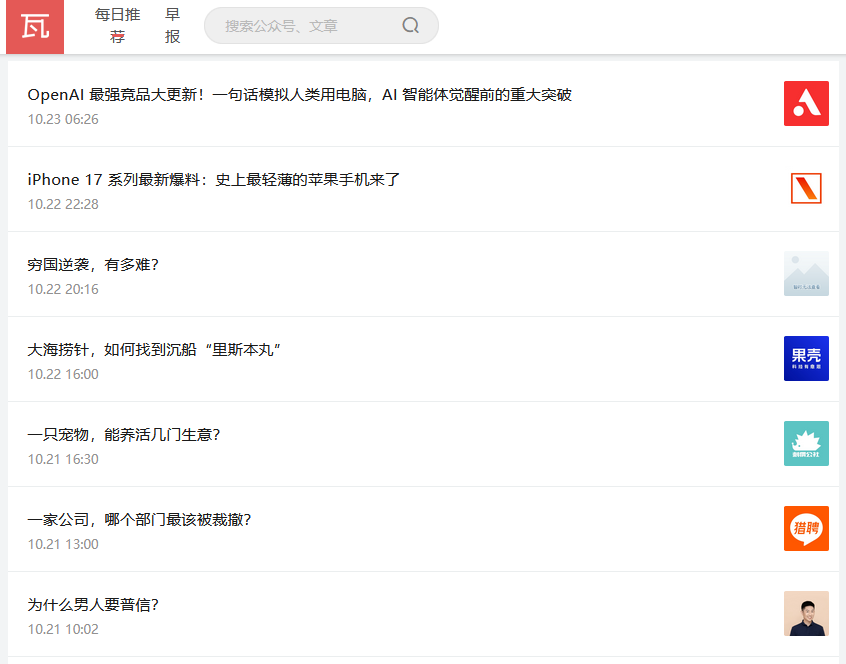
Task: Open article 一只宠物，能养活几门生意？
Action: pos(124,435)
